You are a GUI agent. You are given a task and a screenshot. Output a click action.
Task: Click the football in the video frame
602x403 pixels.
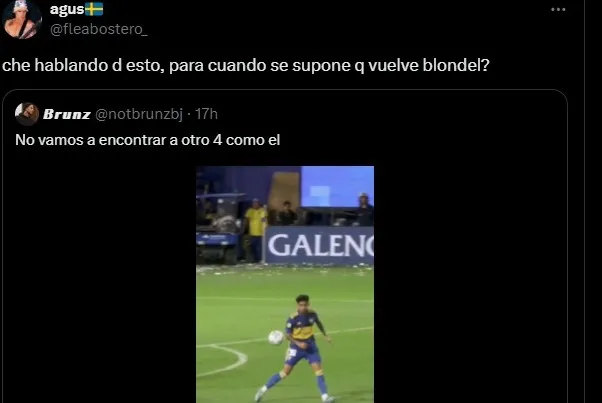(x=275, y=337)
